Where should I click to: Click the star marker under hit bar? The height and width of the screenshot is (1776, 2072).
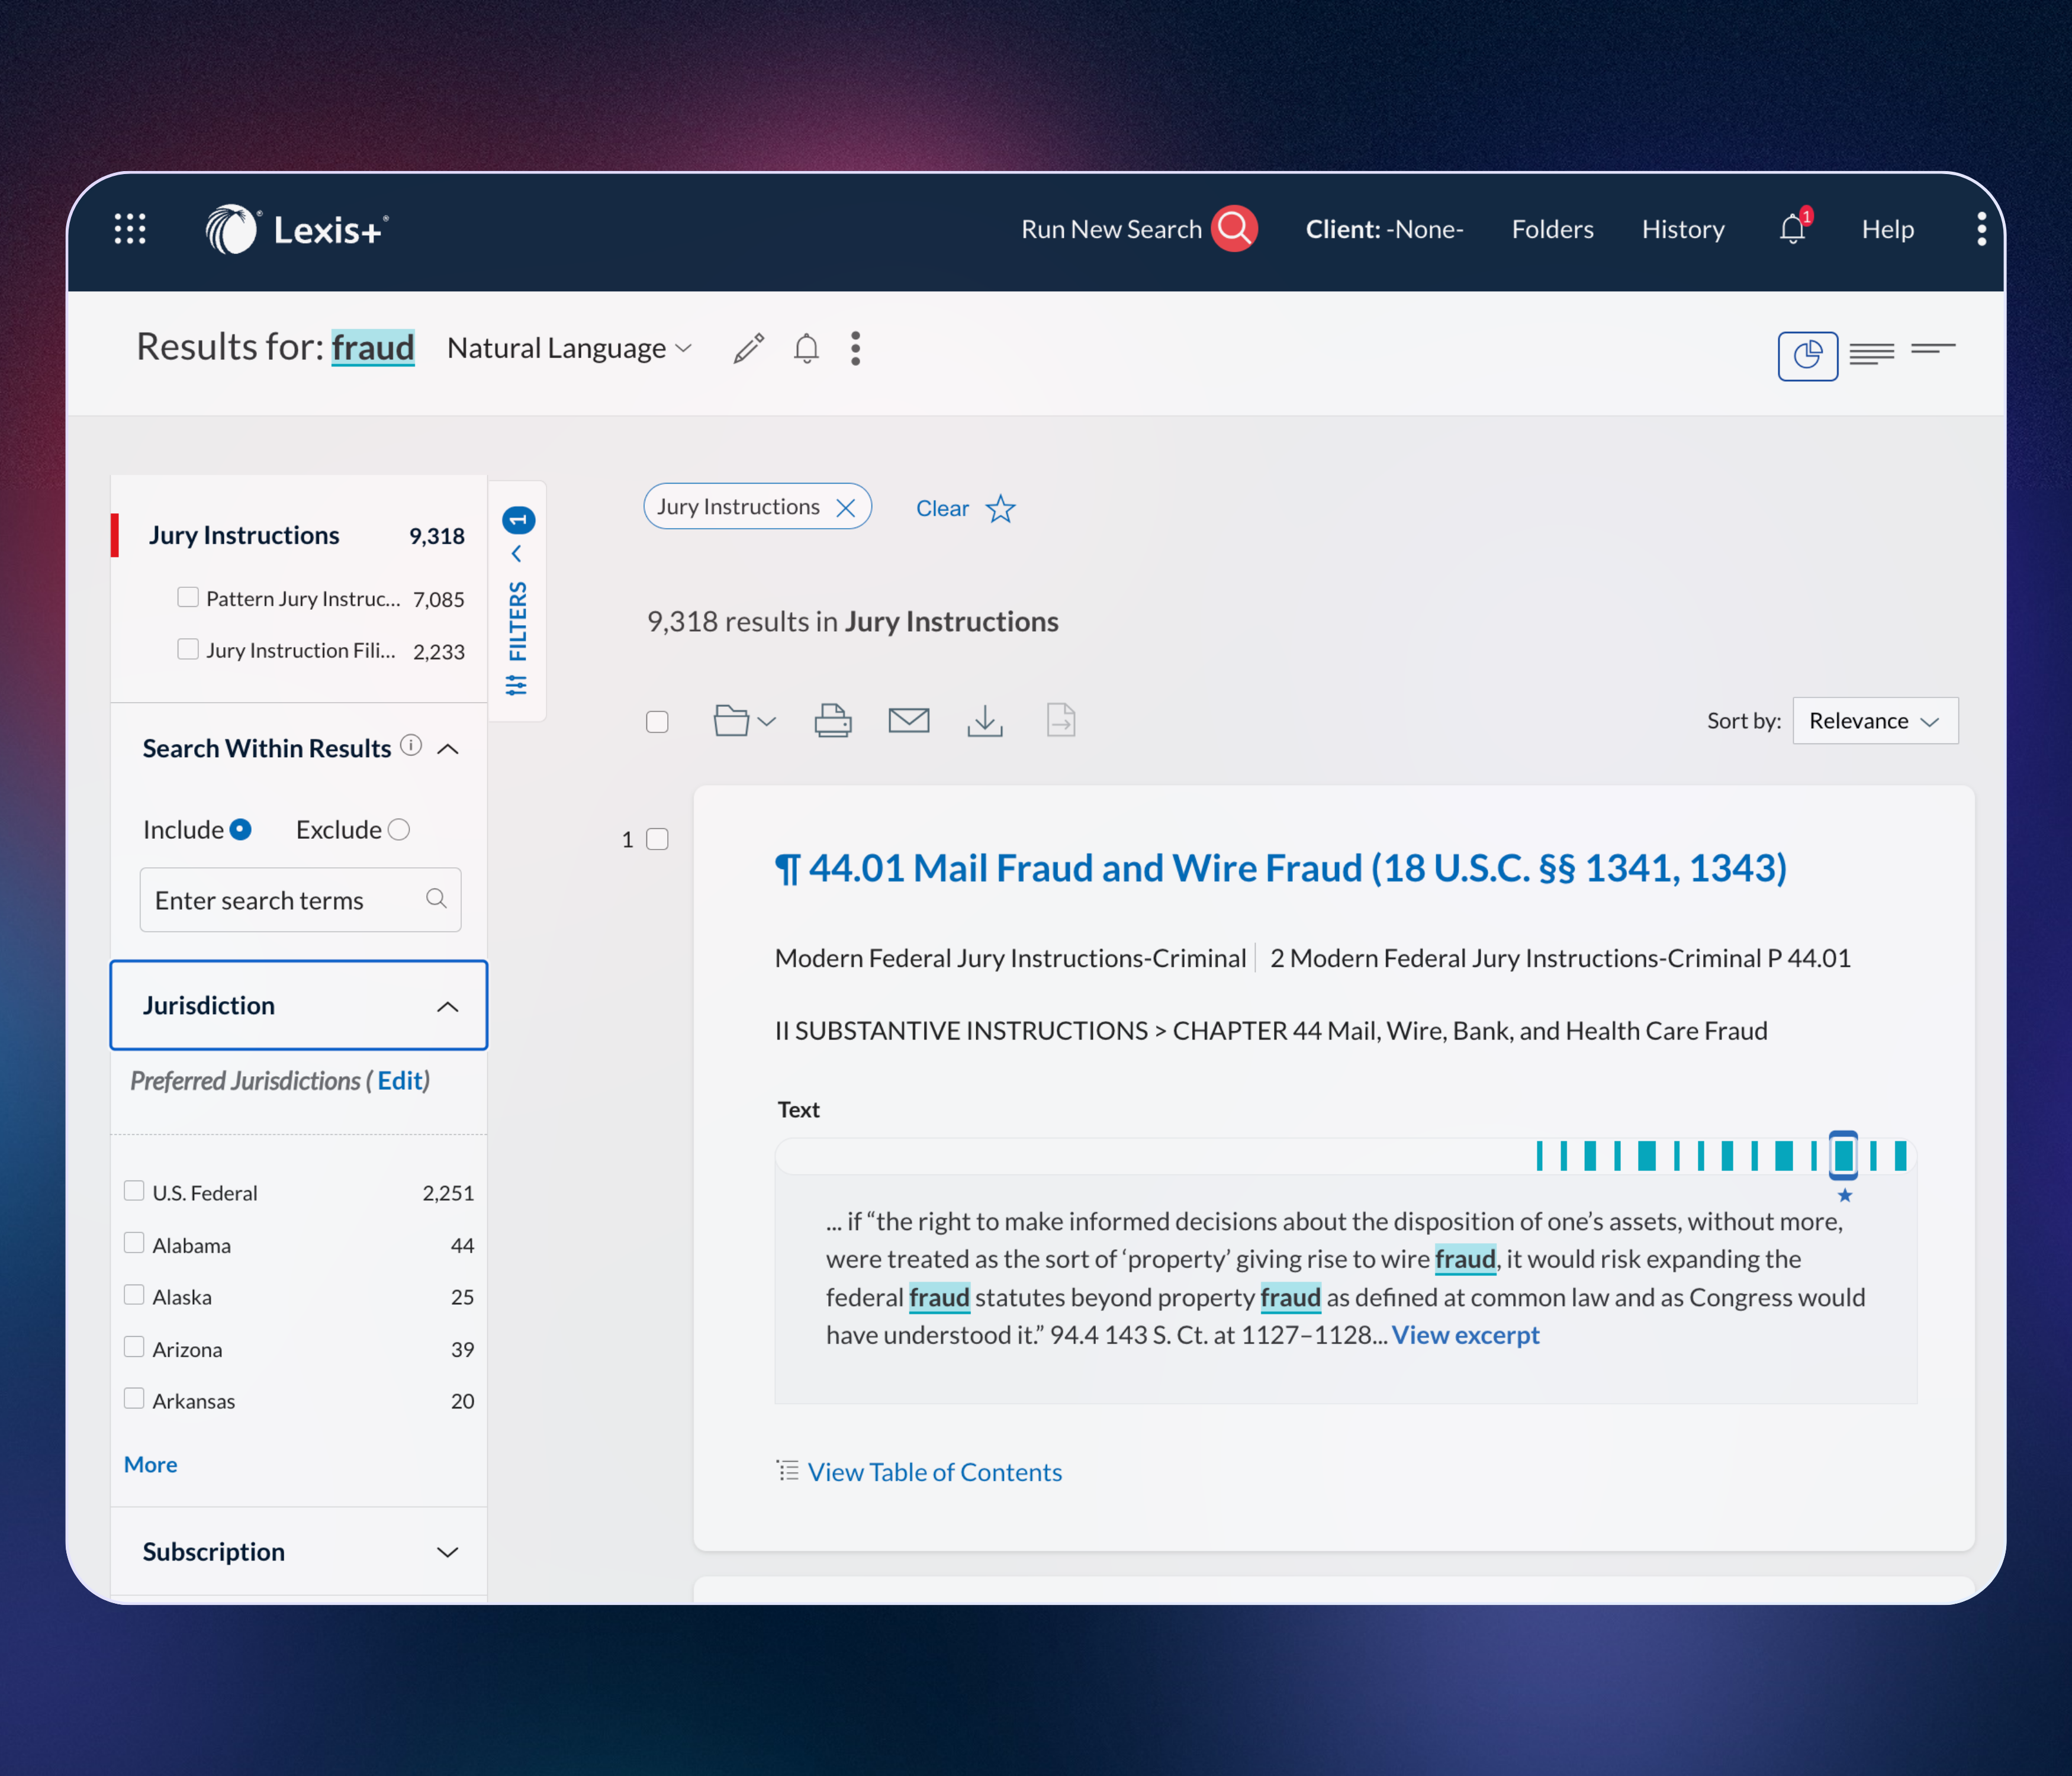(1845, 1195)
